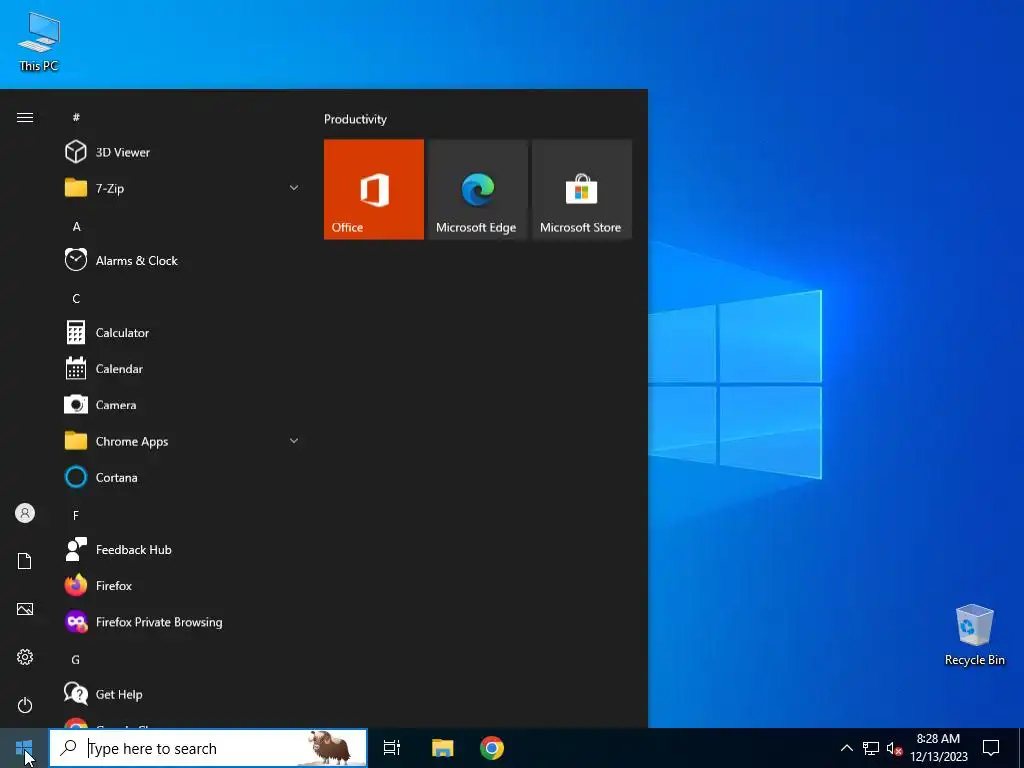1024x768 pixels.
Task: Open the Calculator app
Action: pyautogui.click(x=183, y=332)
